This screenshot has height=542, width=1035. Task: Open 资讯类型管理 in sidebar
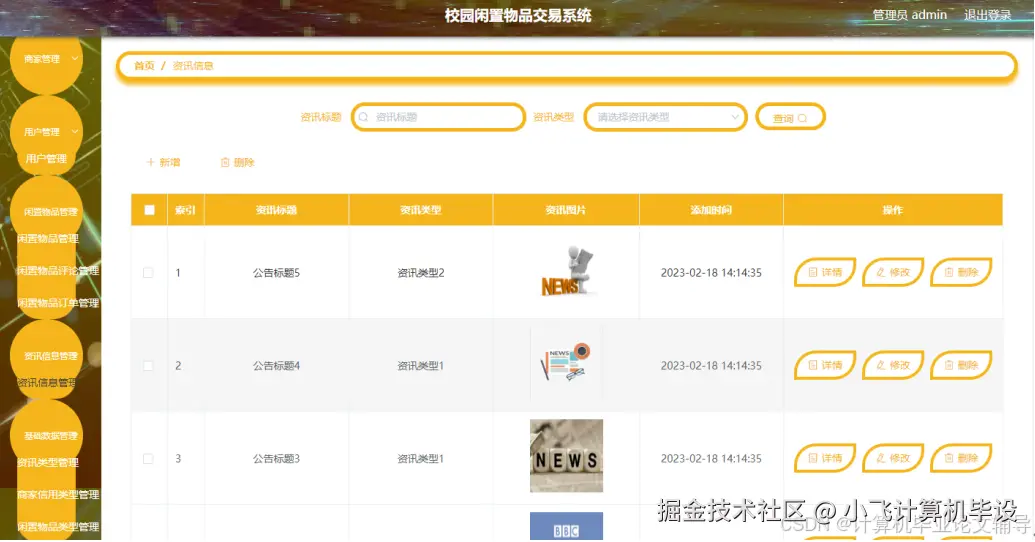48,462
